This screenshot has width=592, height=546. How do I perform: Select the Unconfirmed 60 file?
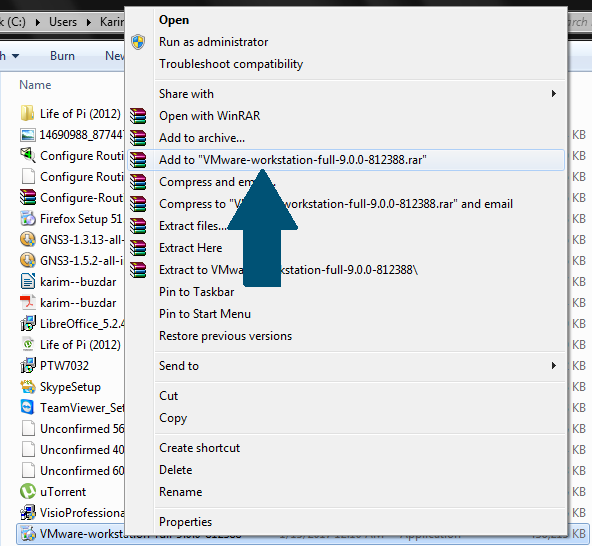72,471
